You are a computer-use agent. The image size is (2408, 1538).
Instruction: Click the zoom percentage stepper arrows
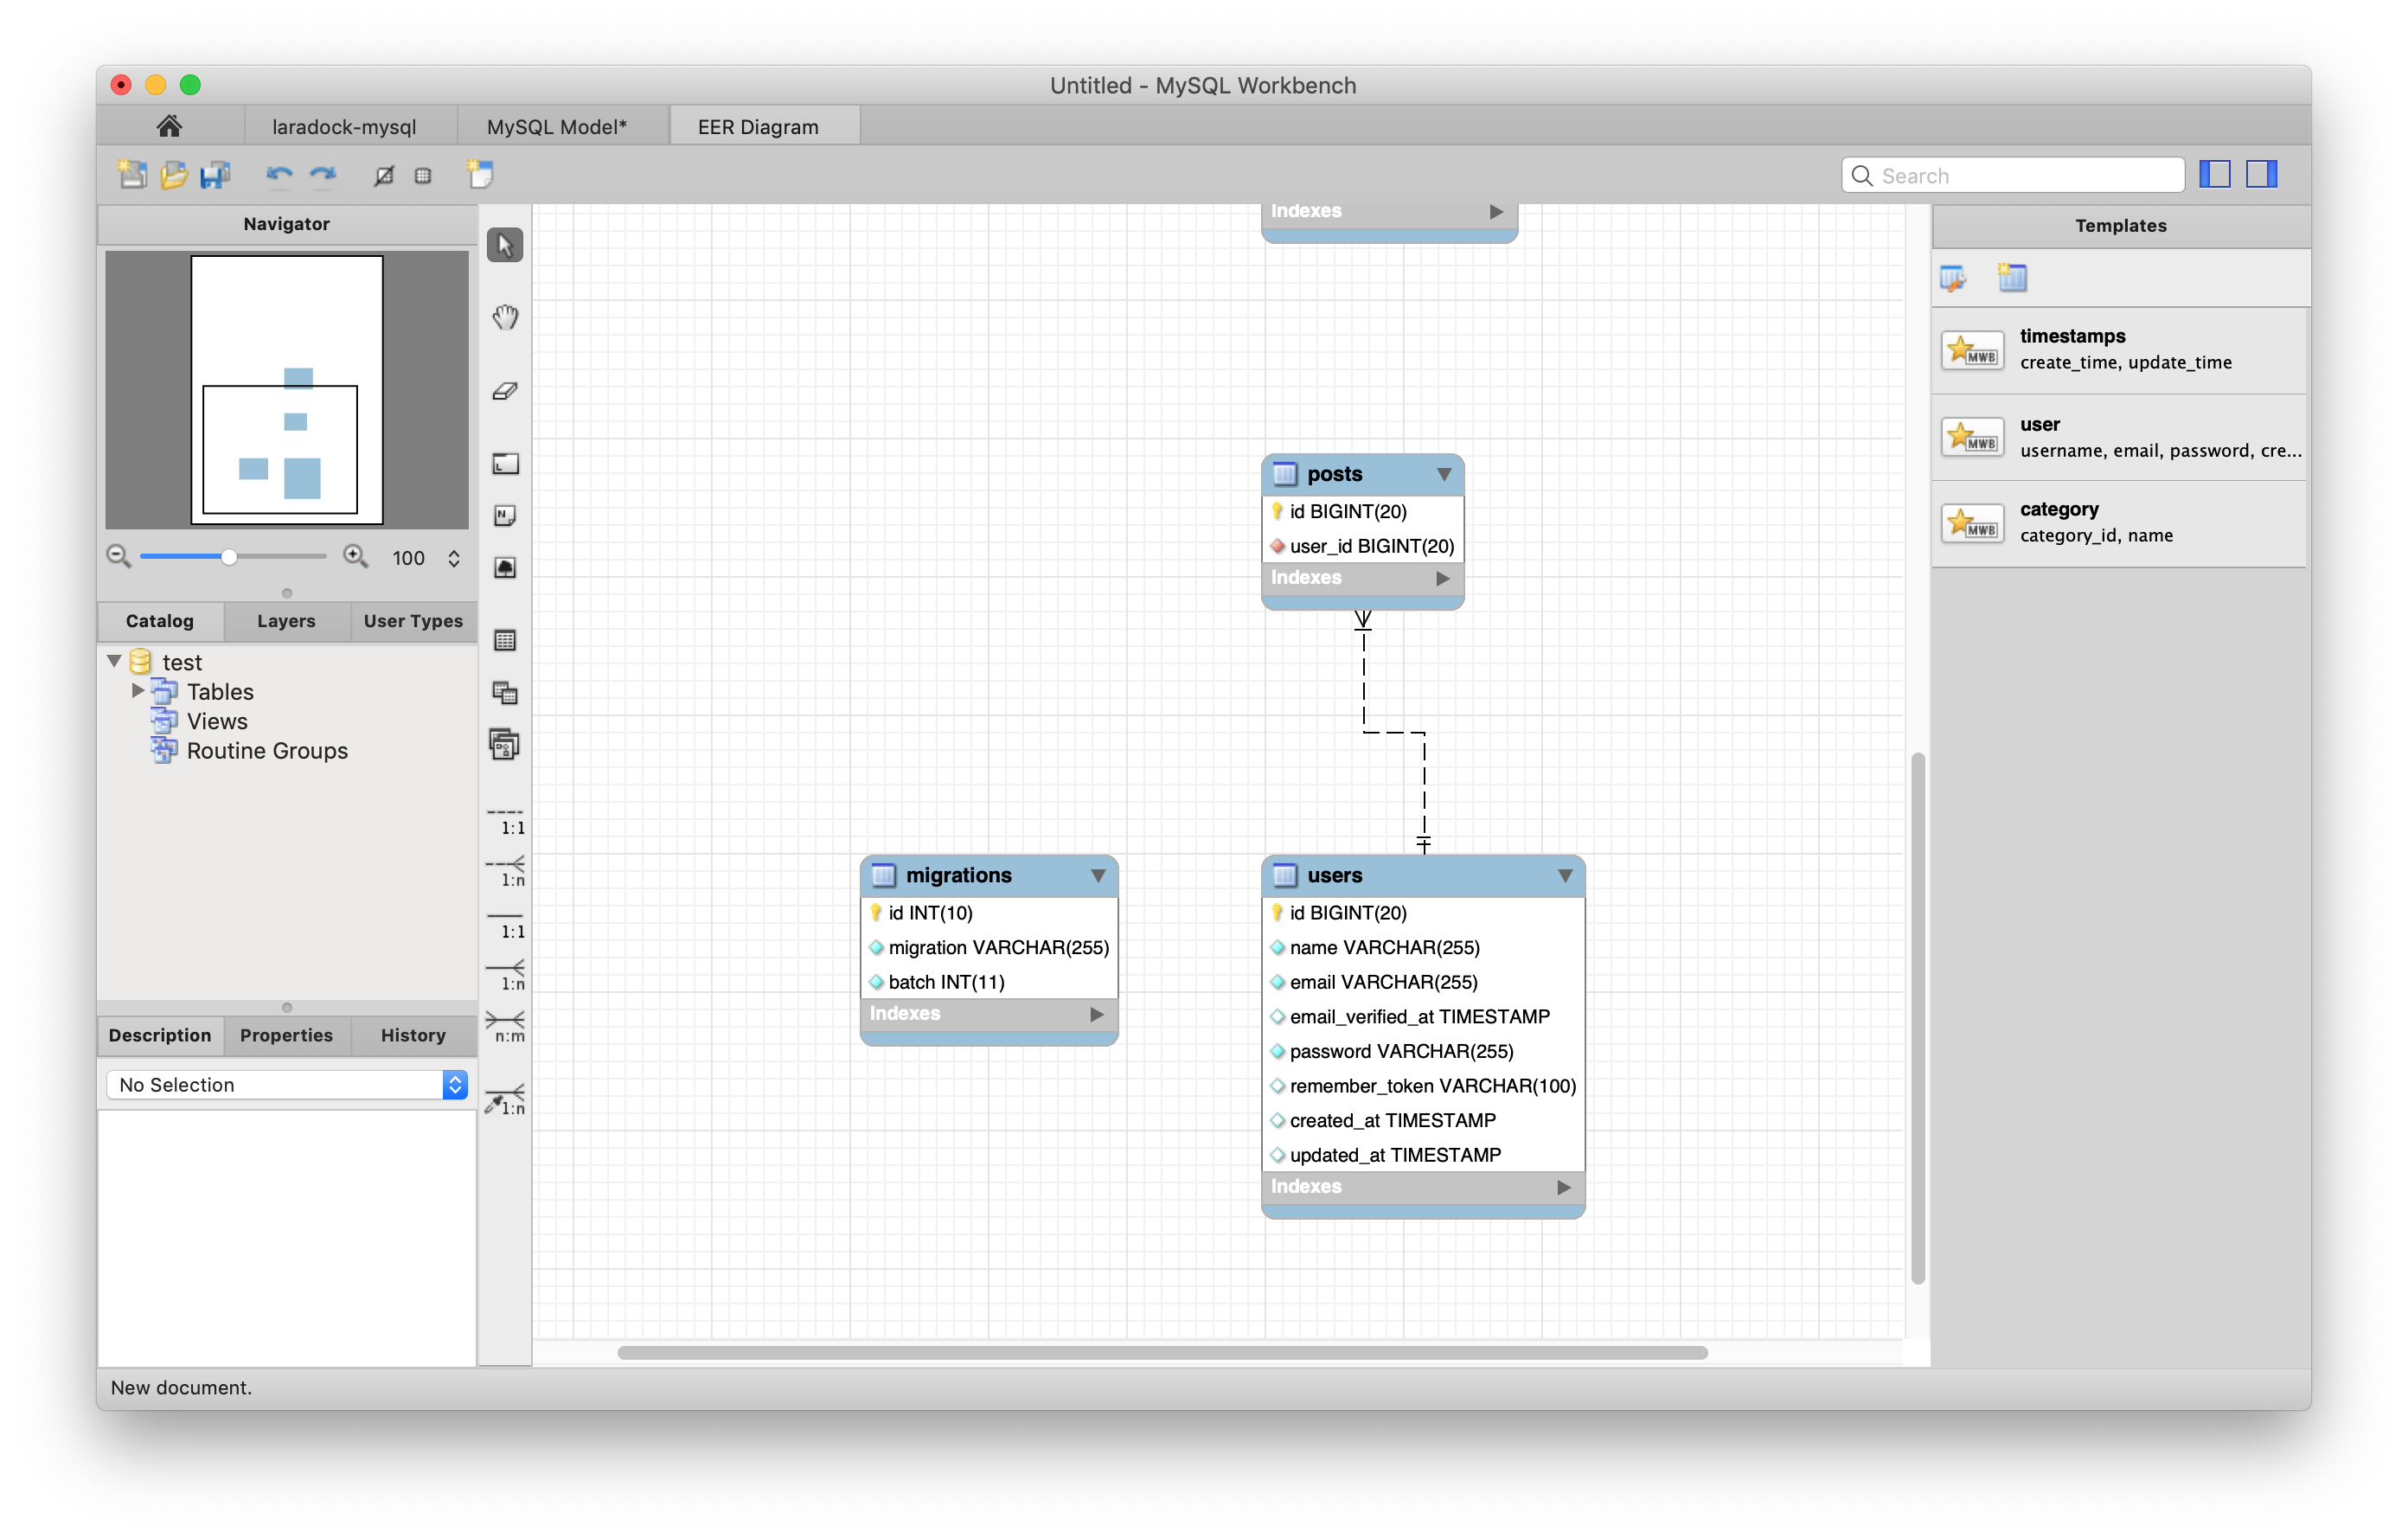point(454,558)
